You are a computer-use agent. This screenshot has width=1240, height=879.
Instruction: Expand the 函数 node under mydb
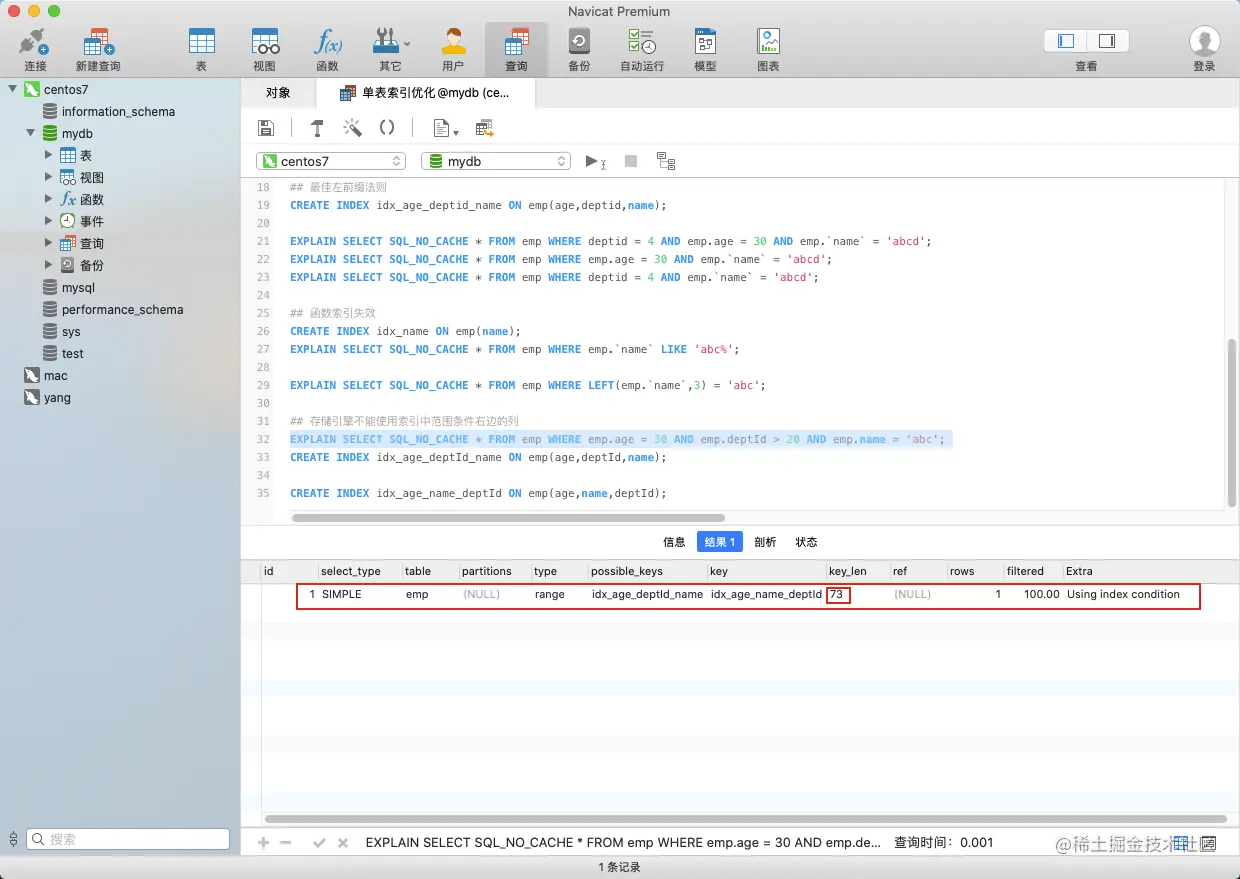[49, 199]
